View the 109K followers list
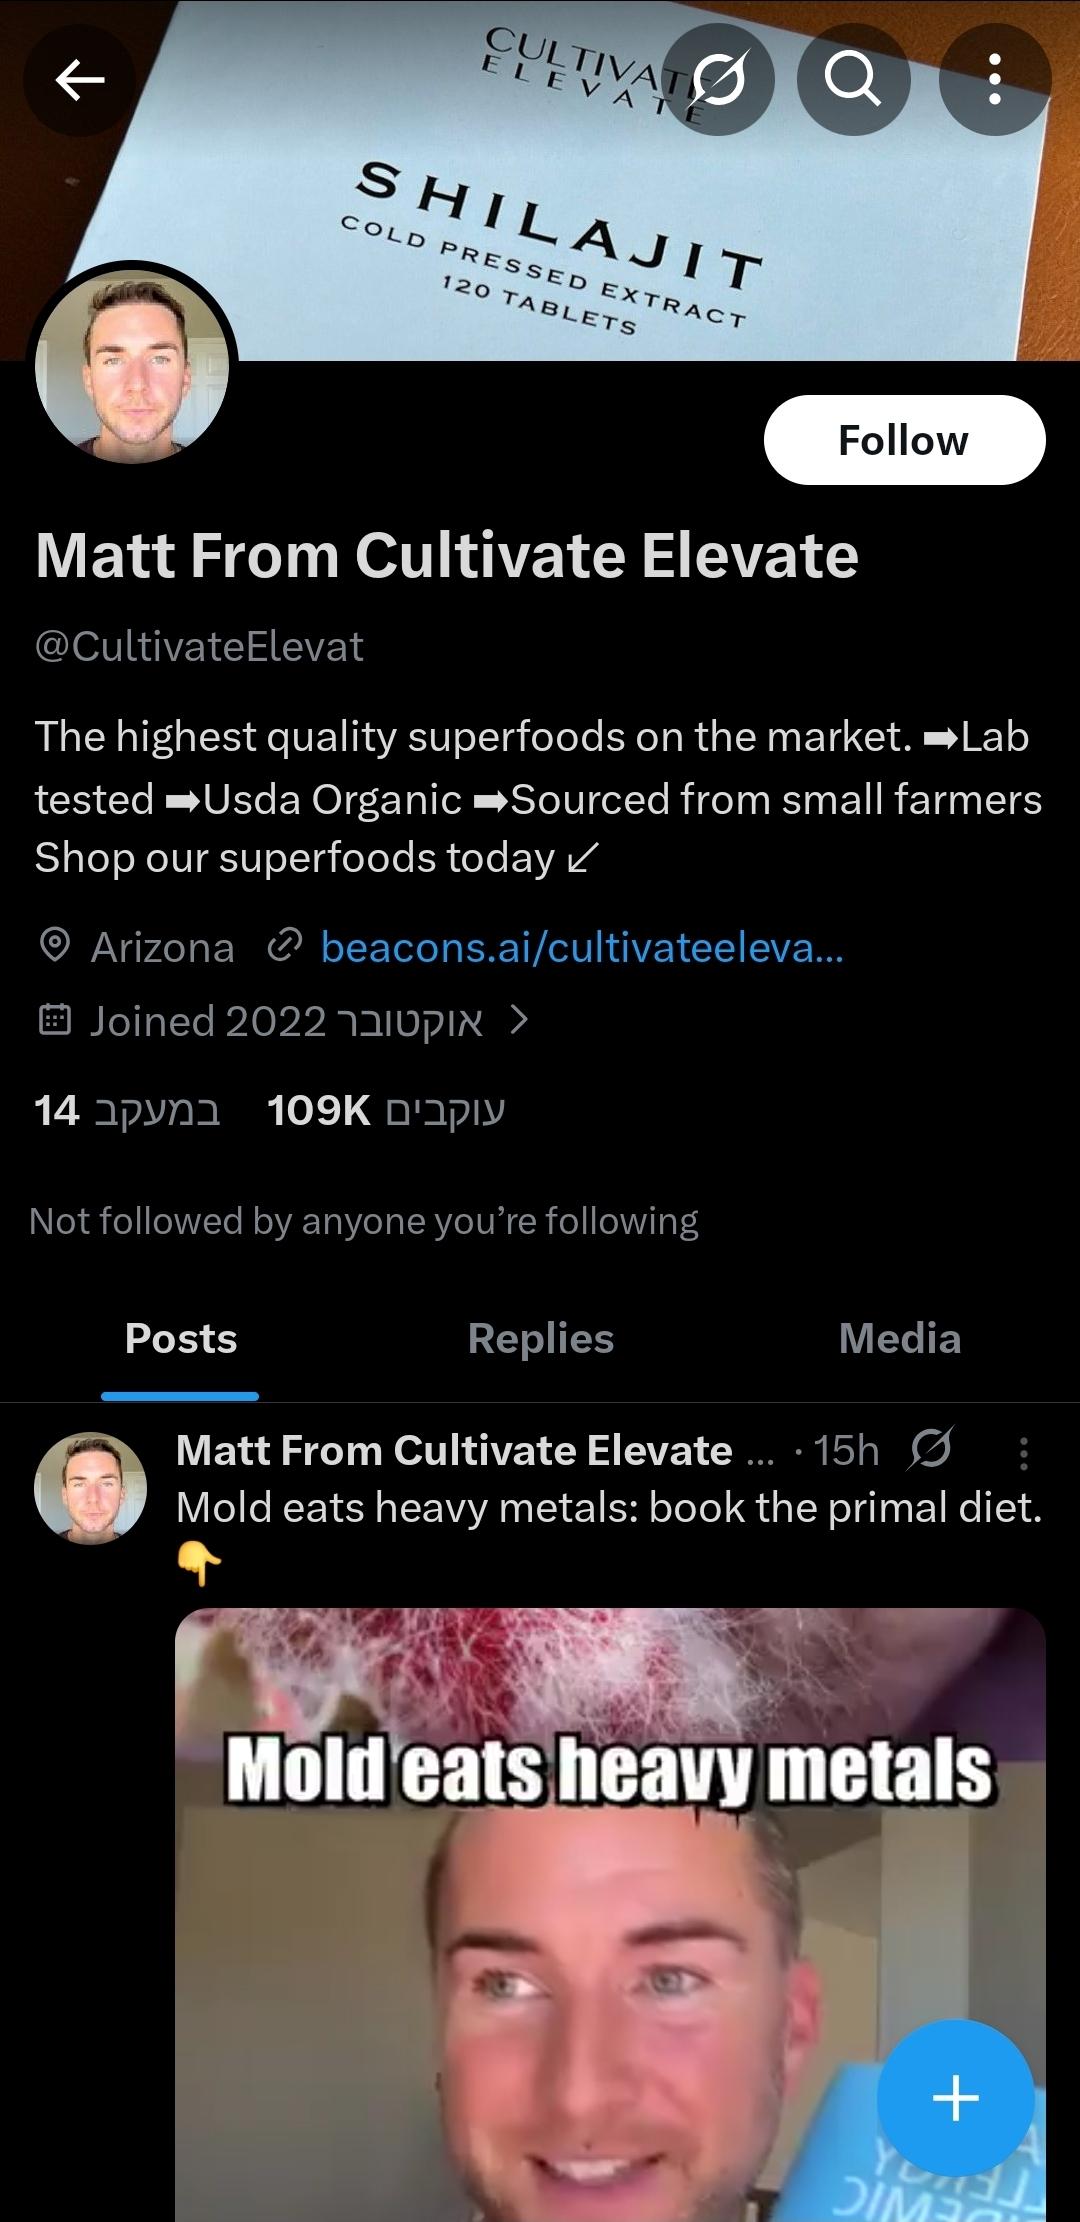Screen dimensions: 1080x2222 tap(386, 1111)
